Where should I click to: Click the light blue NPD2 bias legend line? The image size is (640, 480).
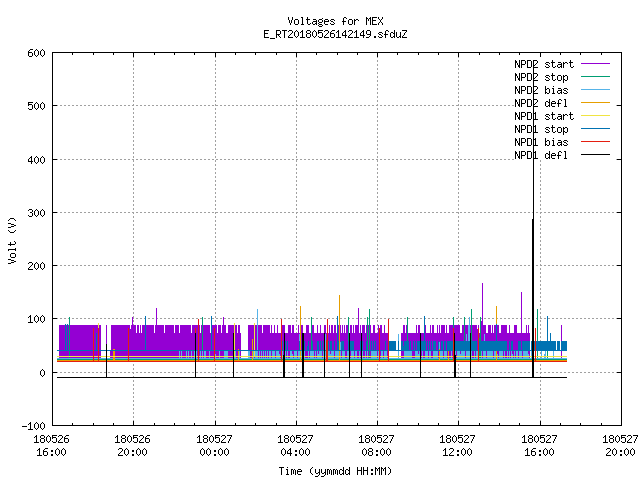click(x=595, y=90)
